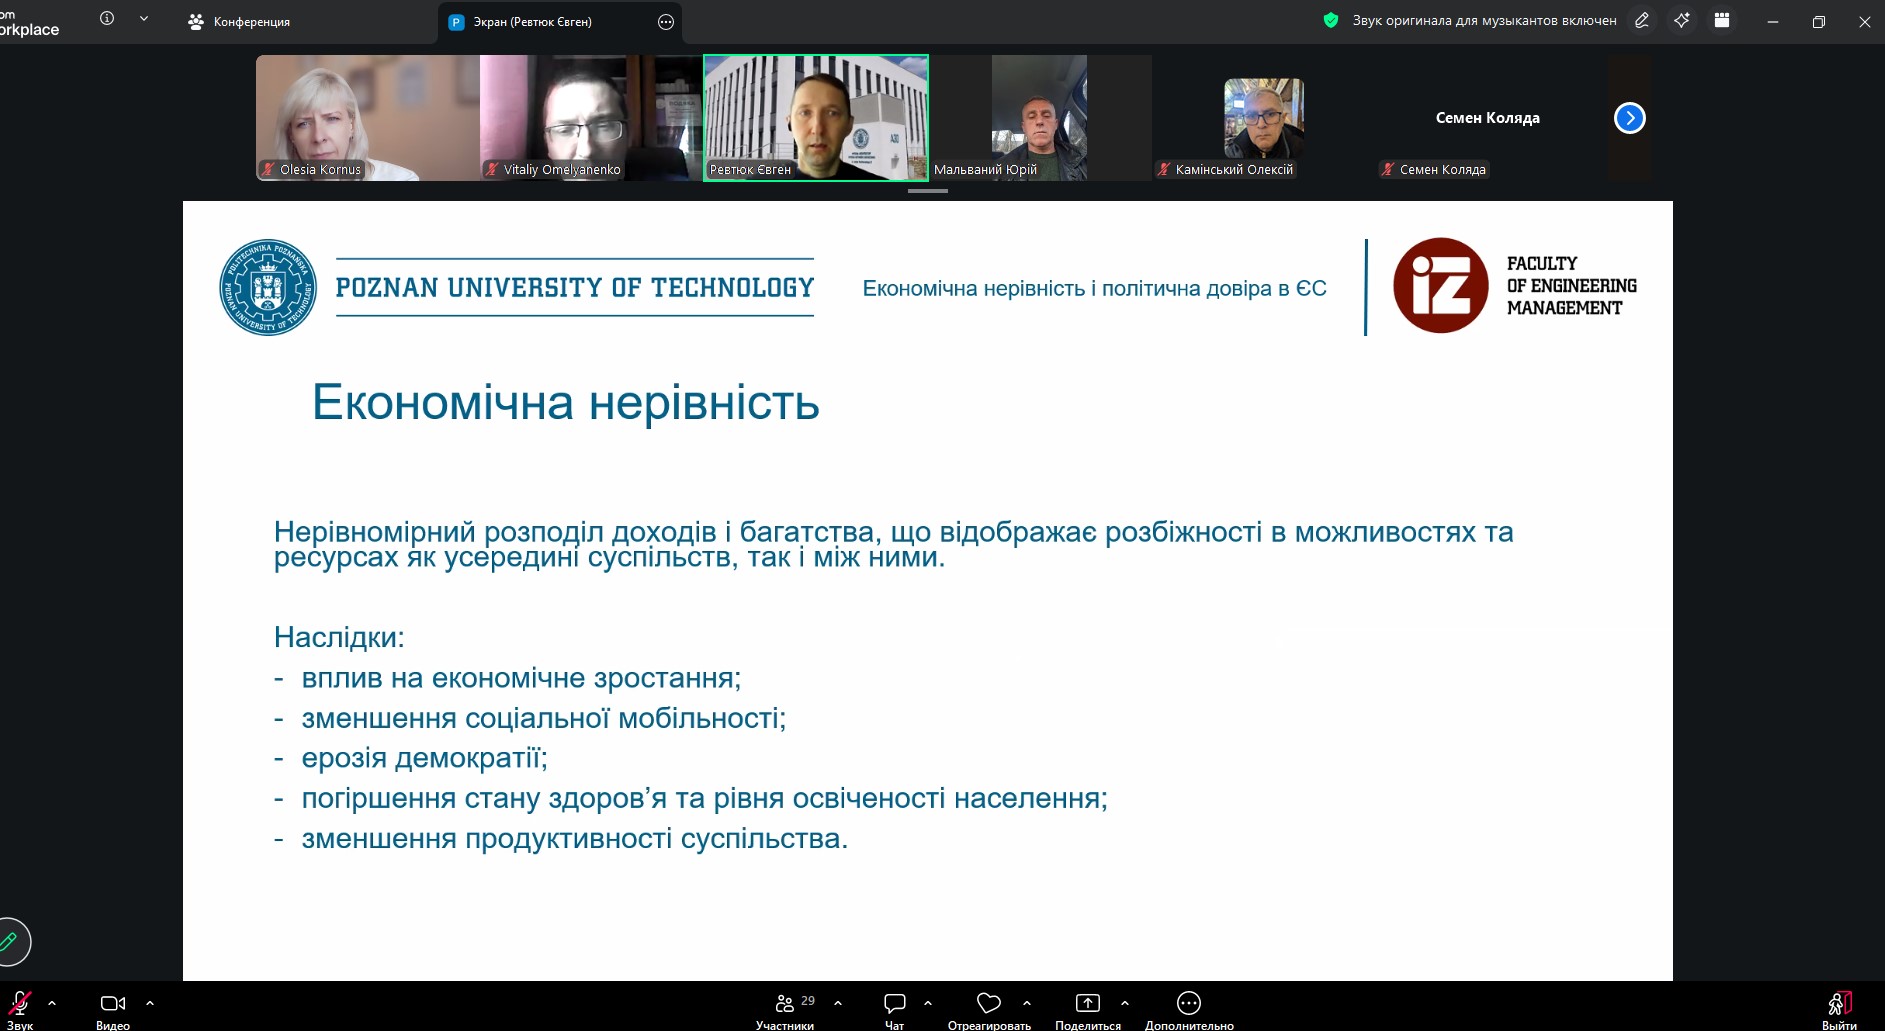Image resolution: width=1885 pixels, height=1031 pixels.
Task: Open the Чат chat panel
Action: pos(894,1003)
